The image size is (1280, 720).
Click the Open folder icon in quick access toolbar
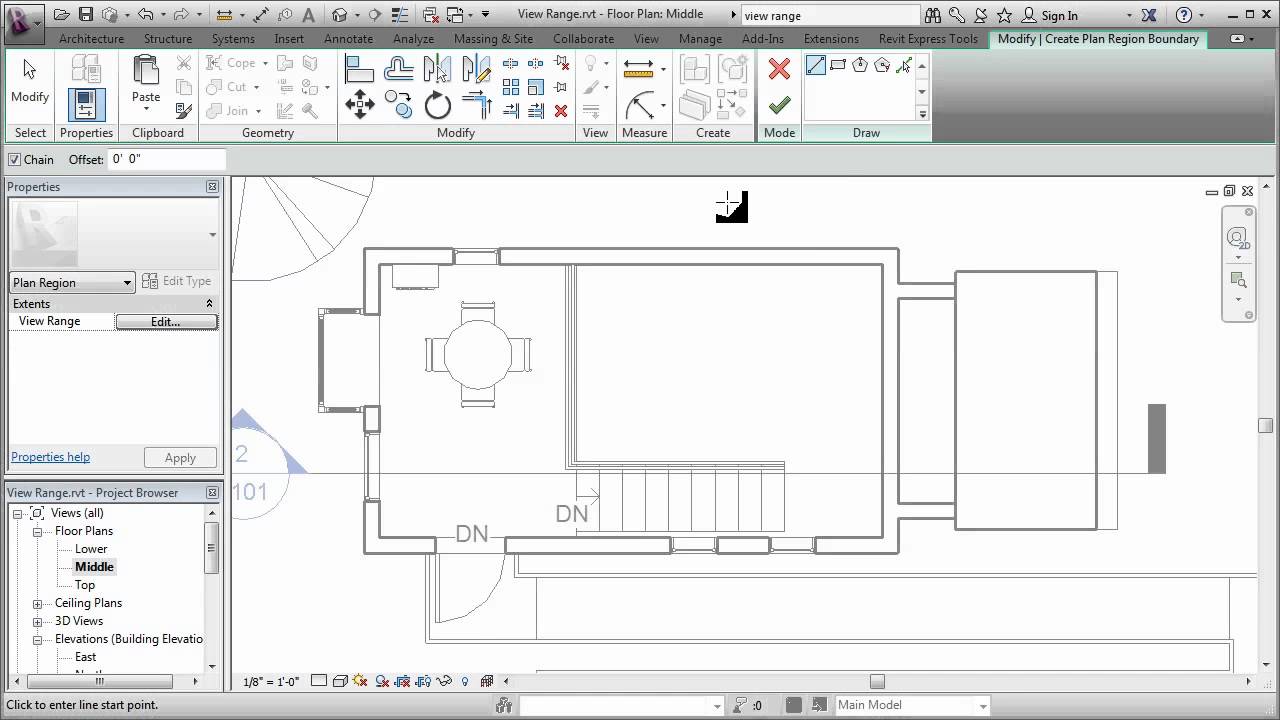[62, 15]
